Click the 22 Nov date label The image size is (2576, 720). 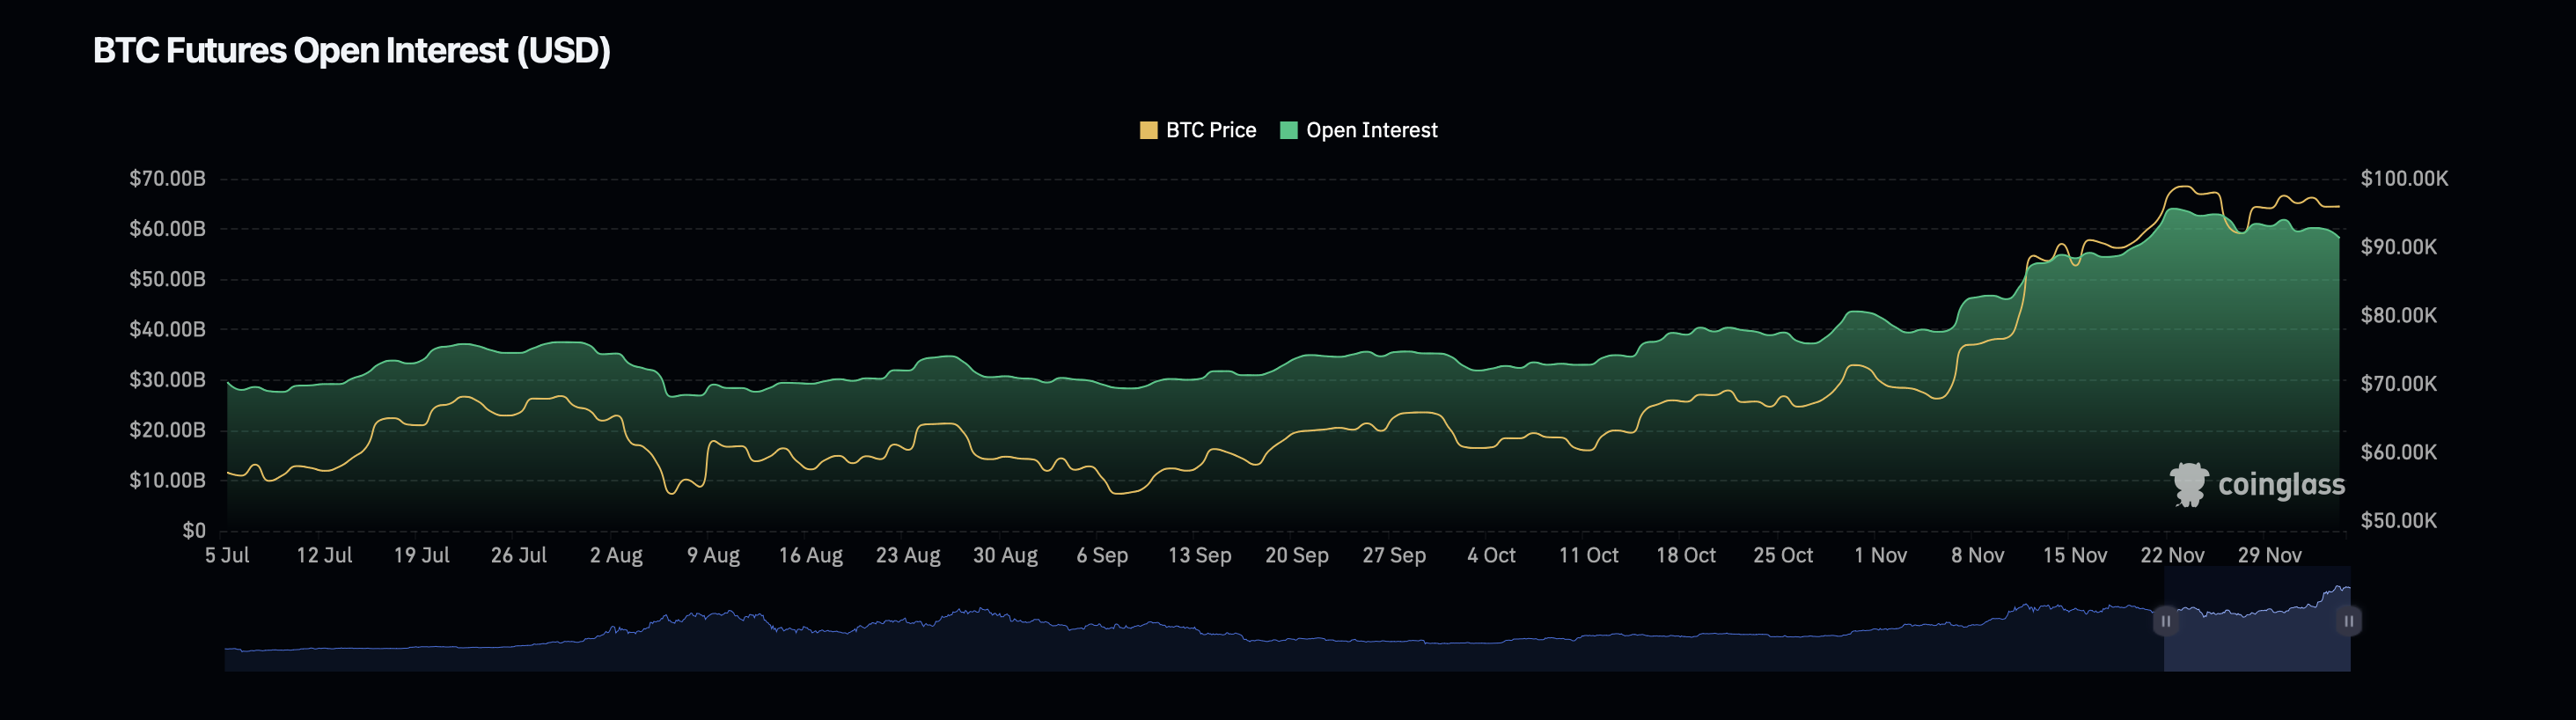[2172, 556]
